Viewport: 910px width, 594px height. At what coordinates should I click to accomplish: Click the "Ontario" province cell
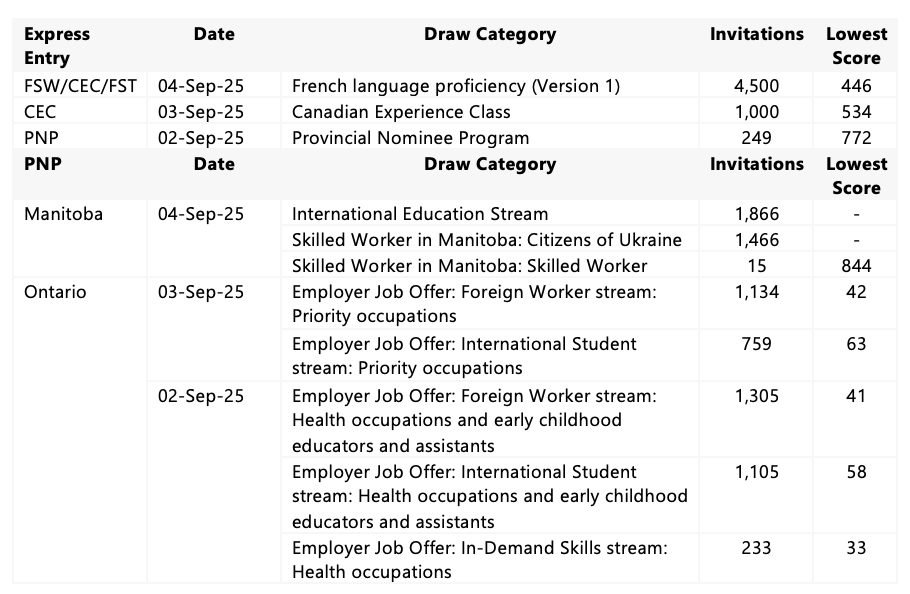coord(55,292)
